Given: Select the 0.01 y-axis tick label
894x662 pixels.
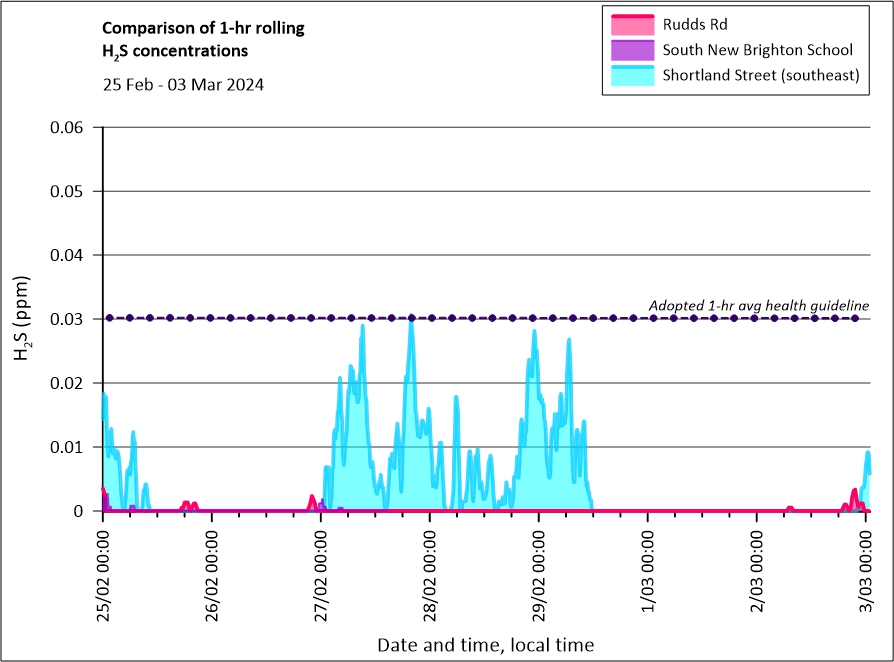Looking at the screenshot, I should click(x=69, y=447).
